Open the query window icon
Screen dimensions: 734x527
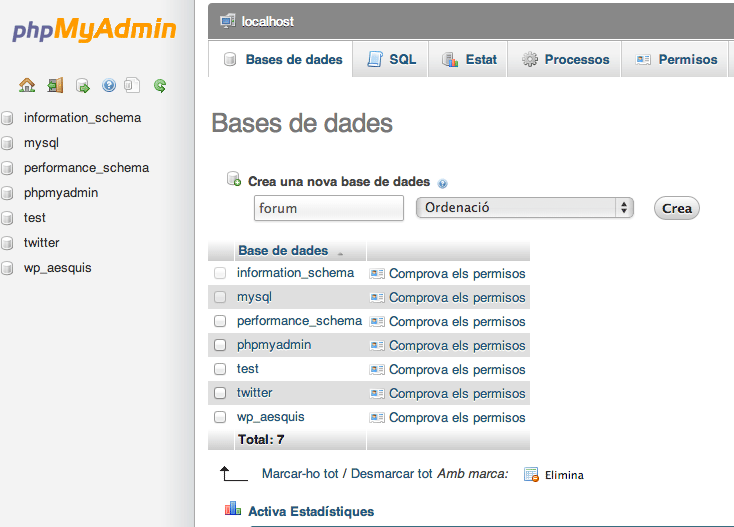(x=82, y=86)
